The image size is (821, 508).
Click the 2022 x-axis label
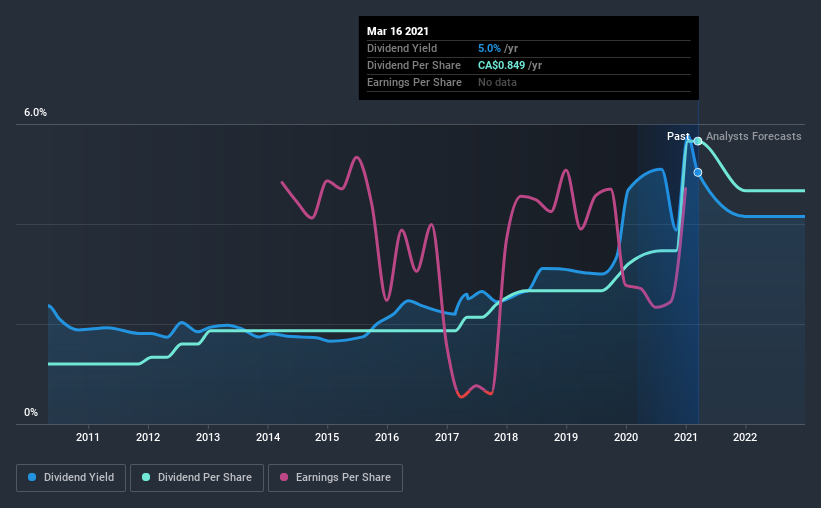[x=745, y=437]
